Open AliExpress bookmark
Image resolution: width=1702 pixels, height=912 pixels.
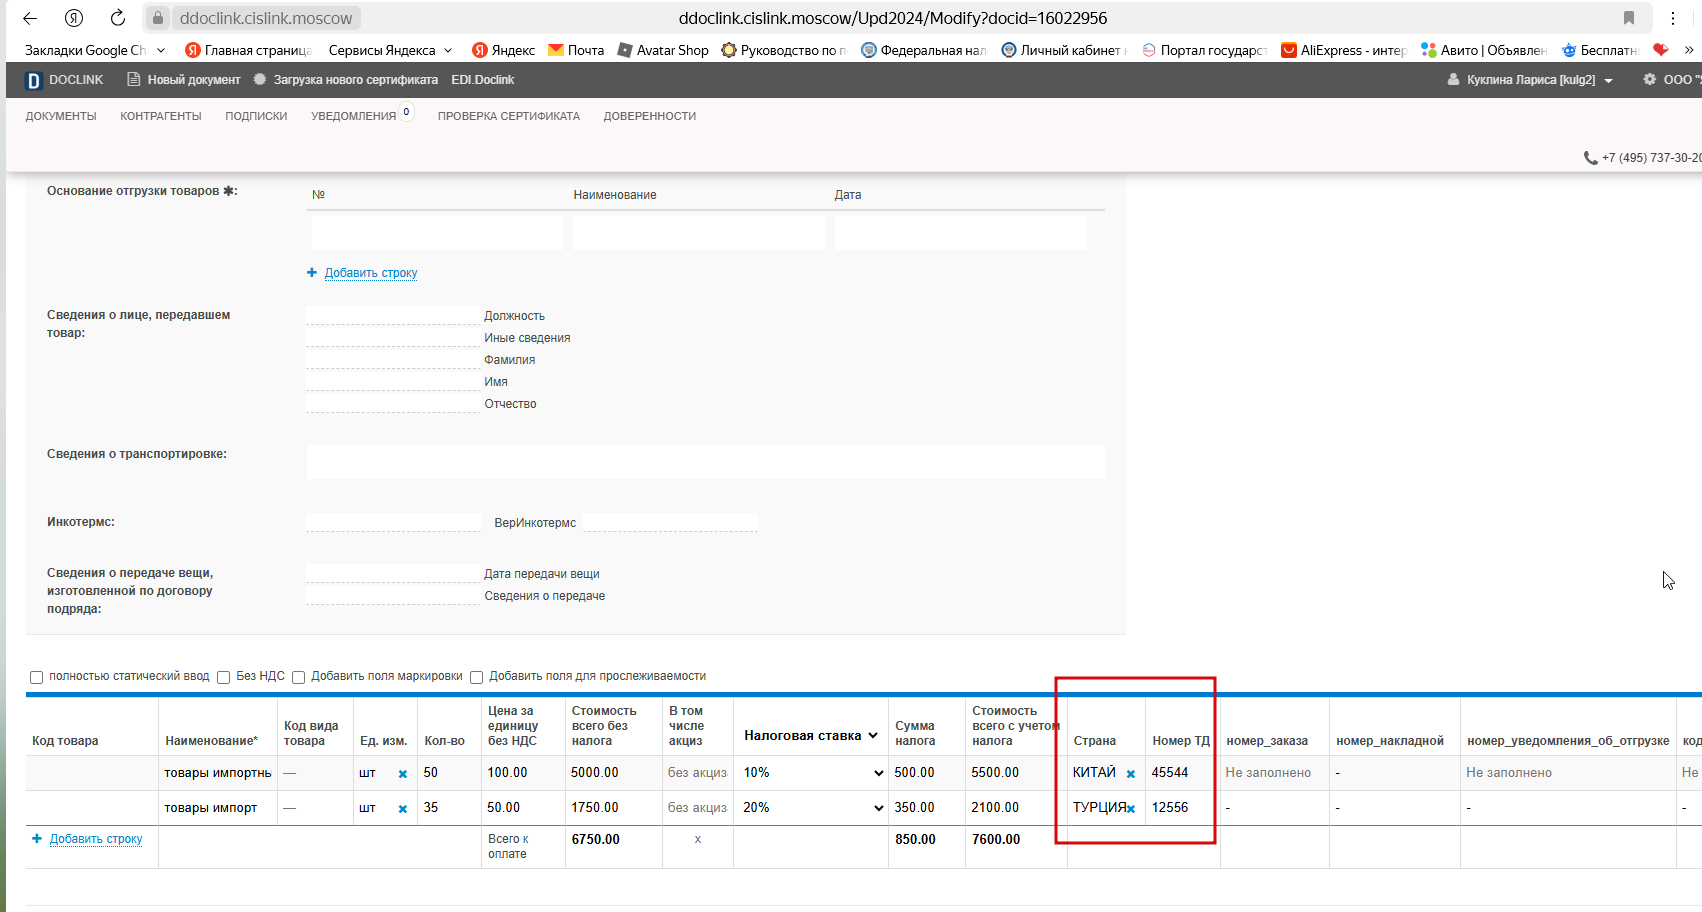pos(1344,50)
